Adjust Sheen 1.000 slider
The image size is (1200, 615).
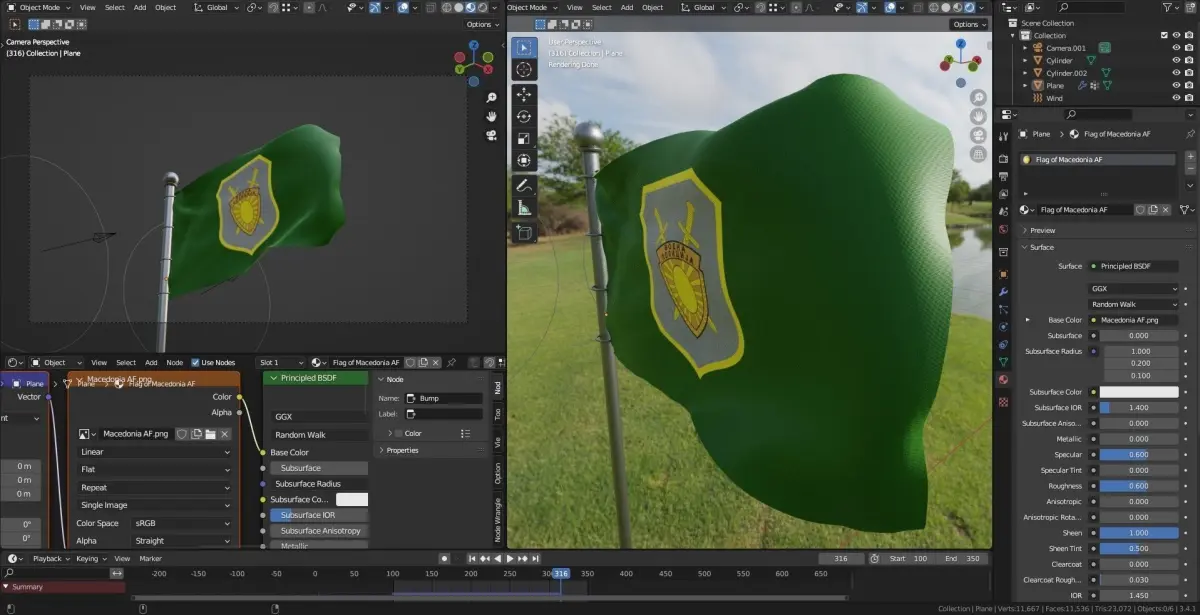coord(1139,533)
